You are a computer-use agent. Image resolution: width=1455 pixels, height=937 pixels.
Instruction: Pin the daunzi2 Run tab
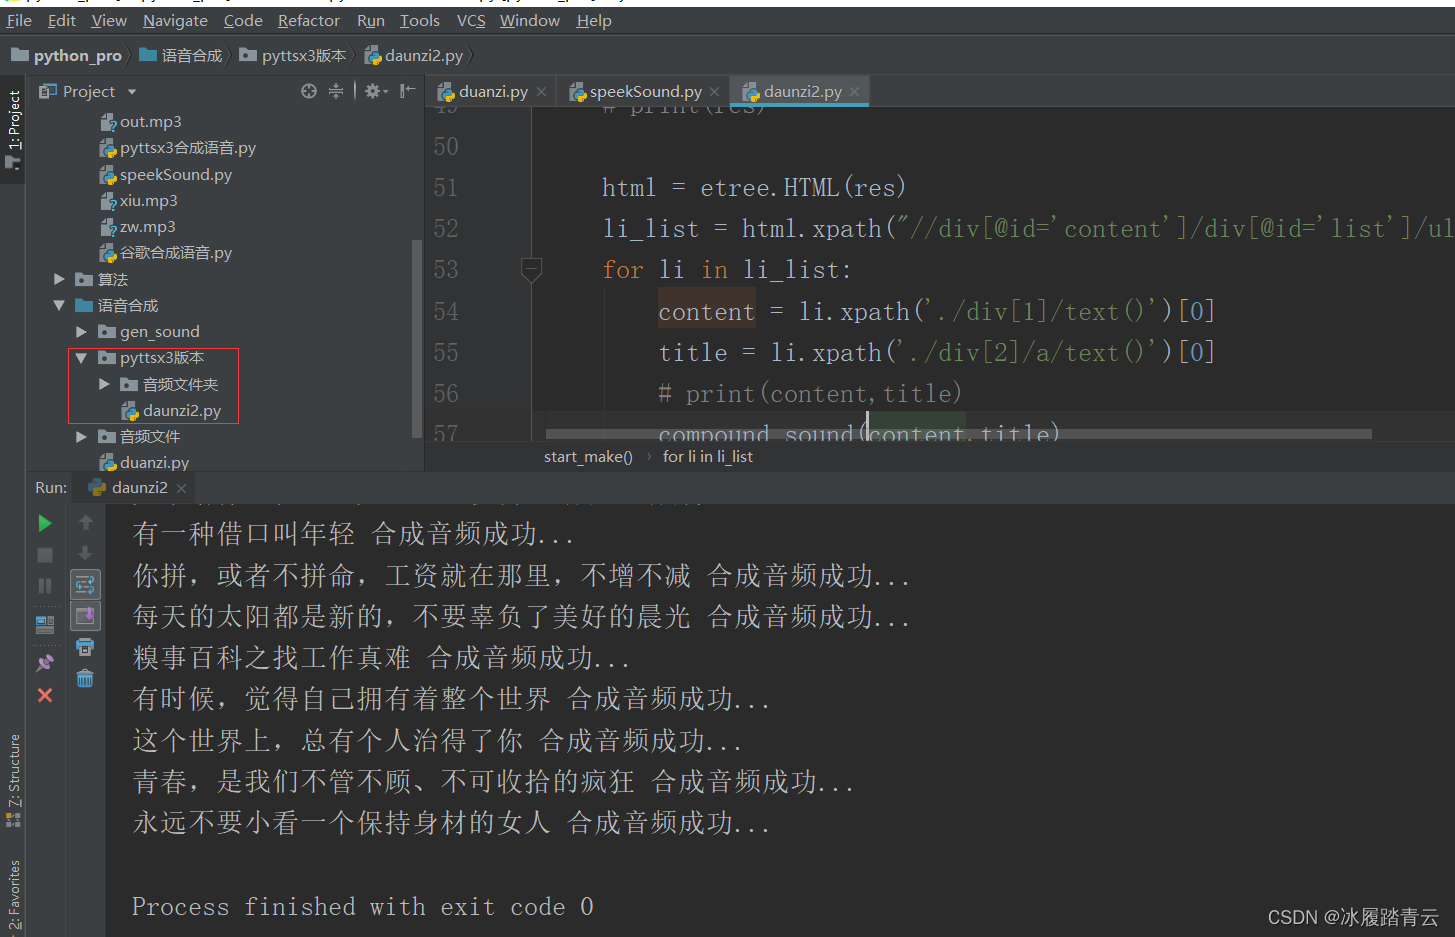(45, 662)
